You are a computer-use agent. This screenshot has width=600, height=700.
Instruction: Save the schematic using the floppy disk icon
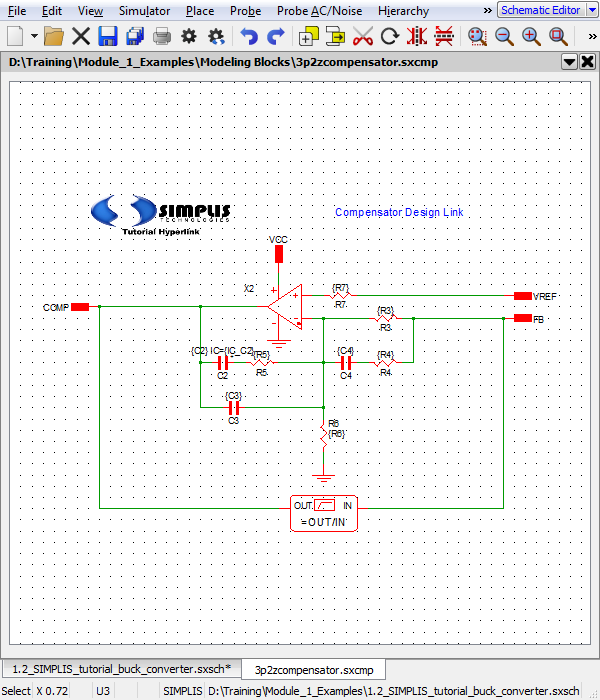[108, 36]
